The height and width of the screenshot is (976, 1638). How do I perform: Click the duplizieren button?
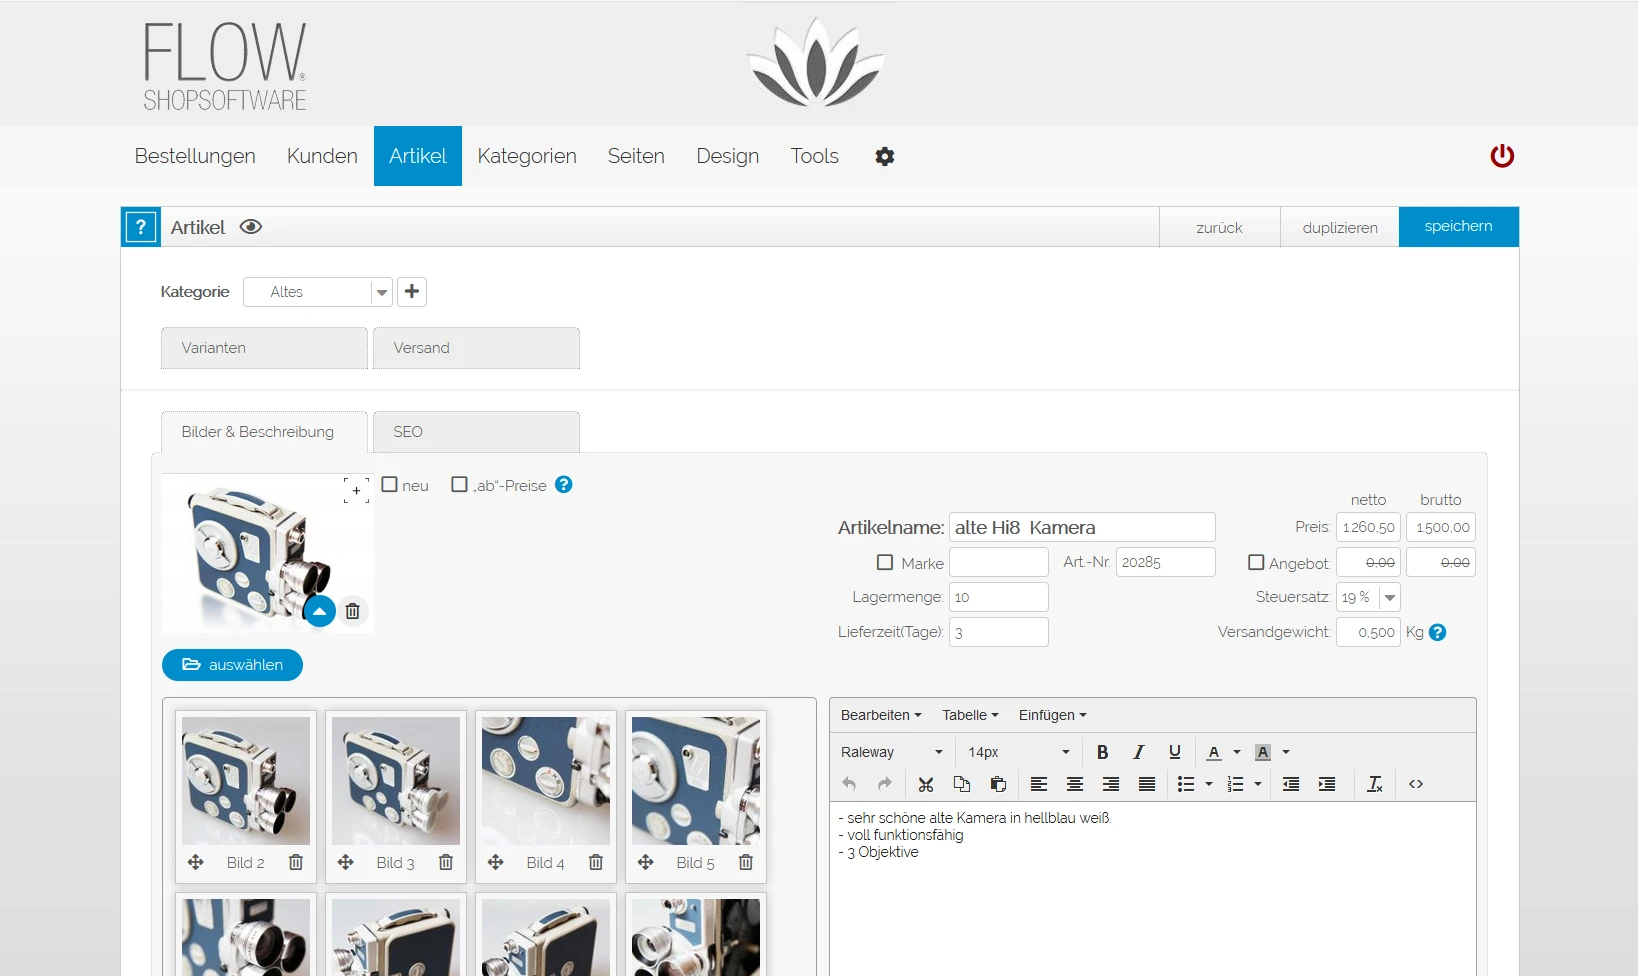1340,227
